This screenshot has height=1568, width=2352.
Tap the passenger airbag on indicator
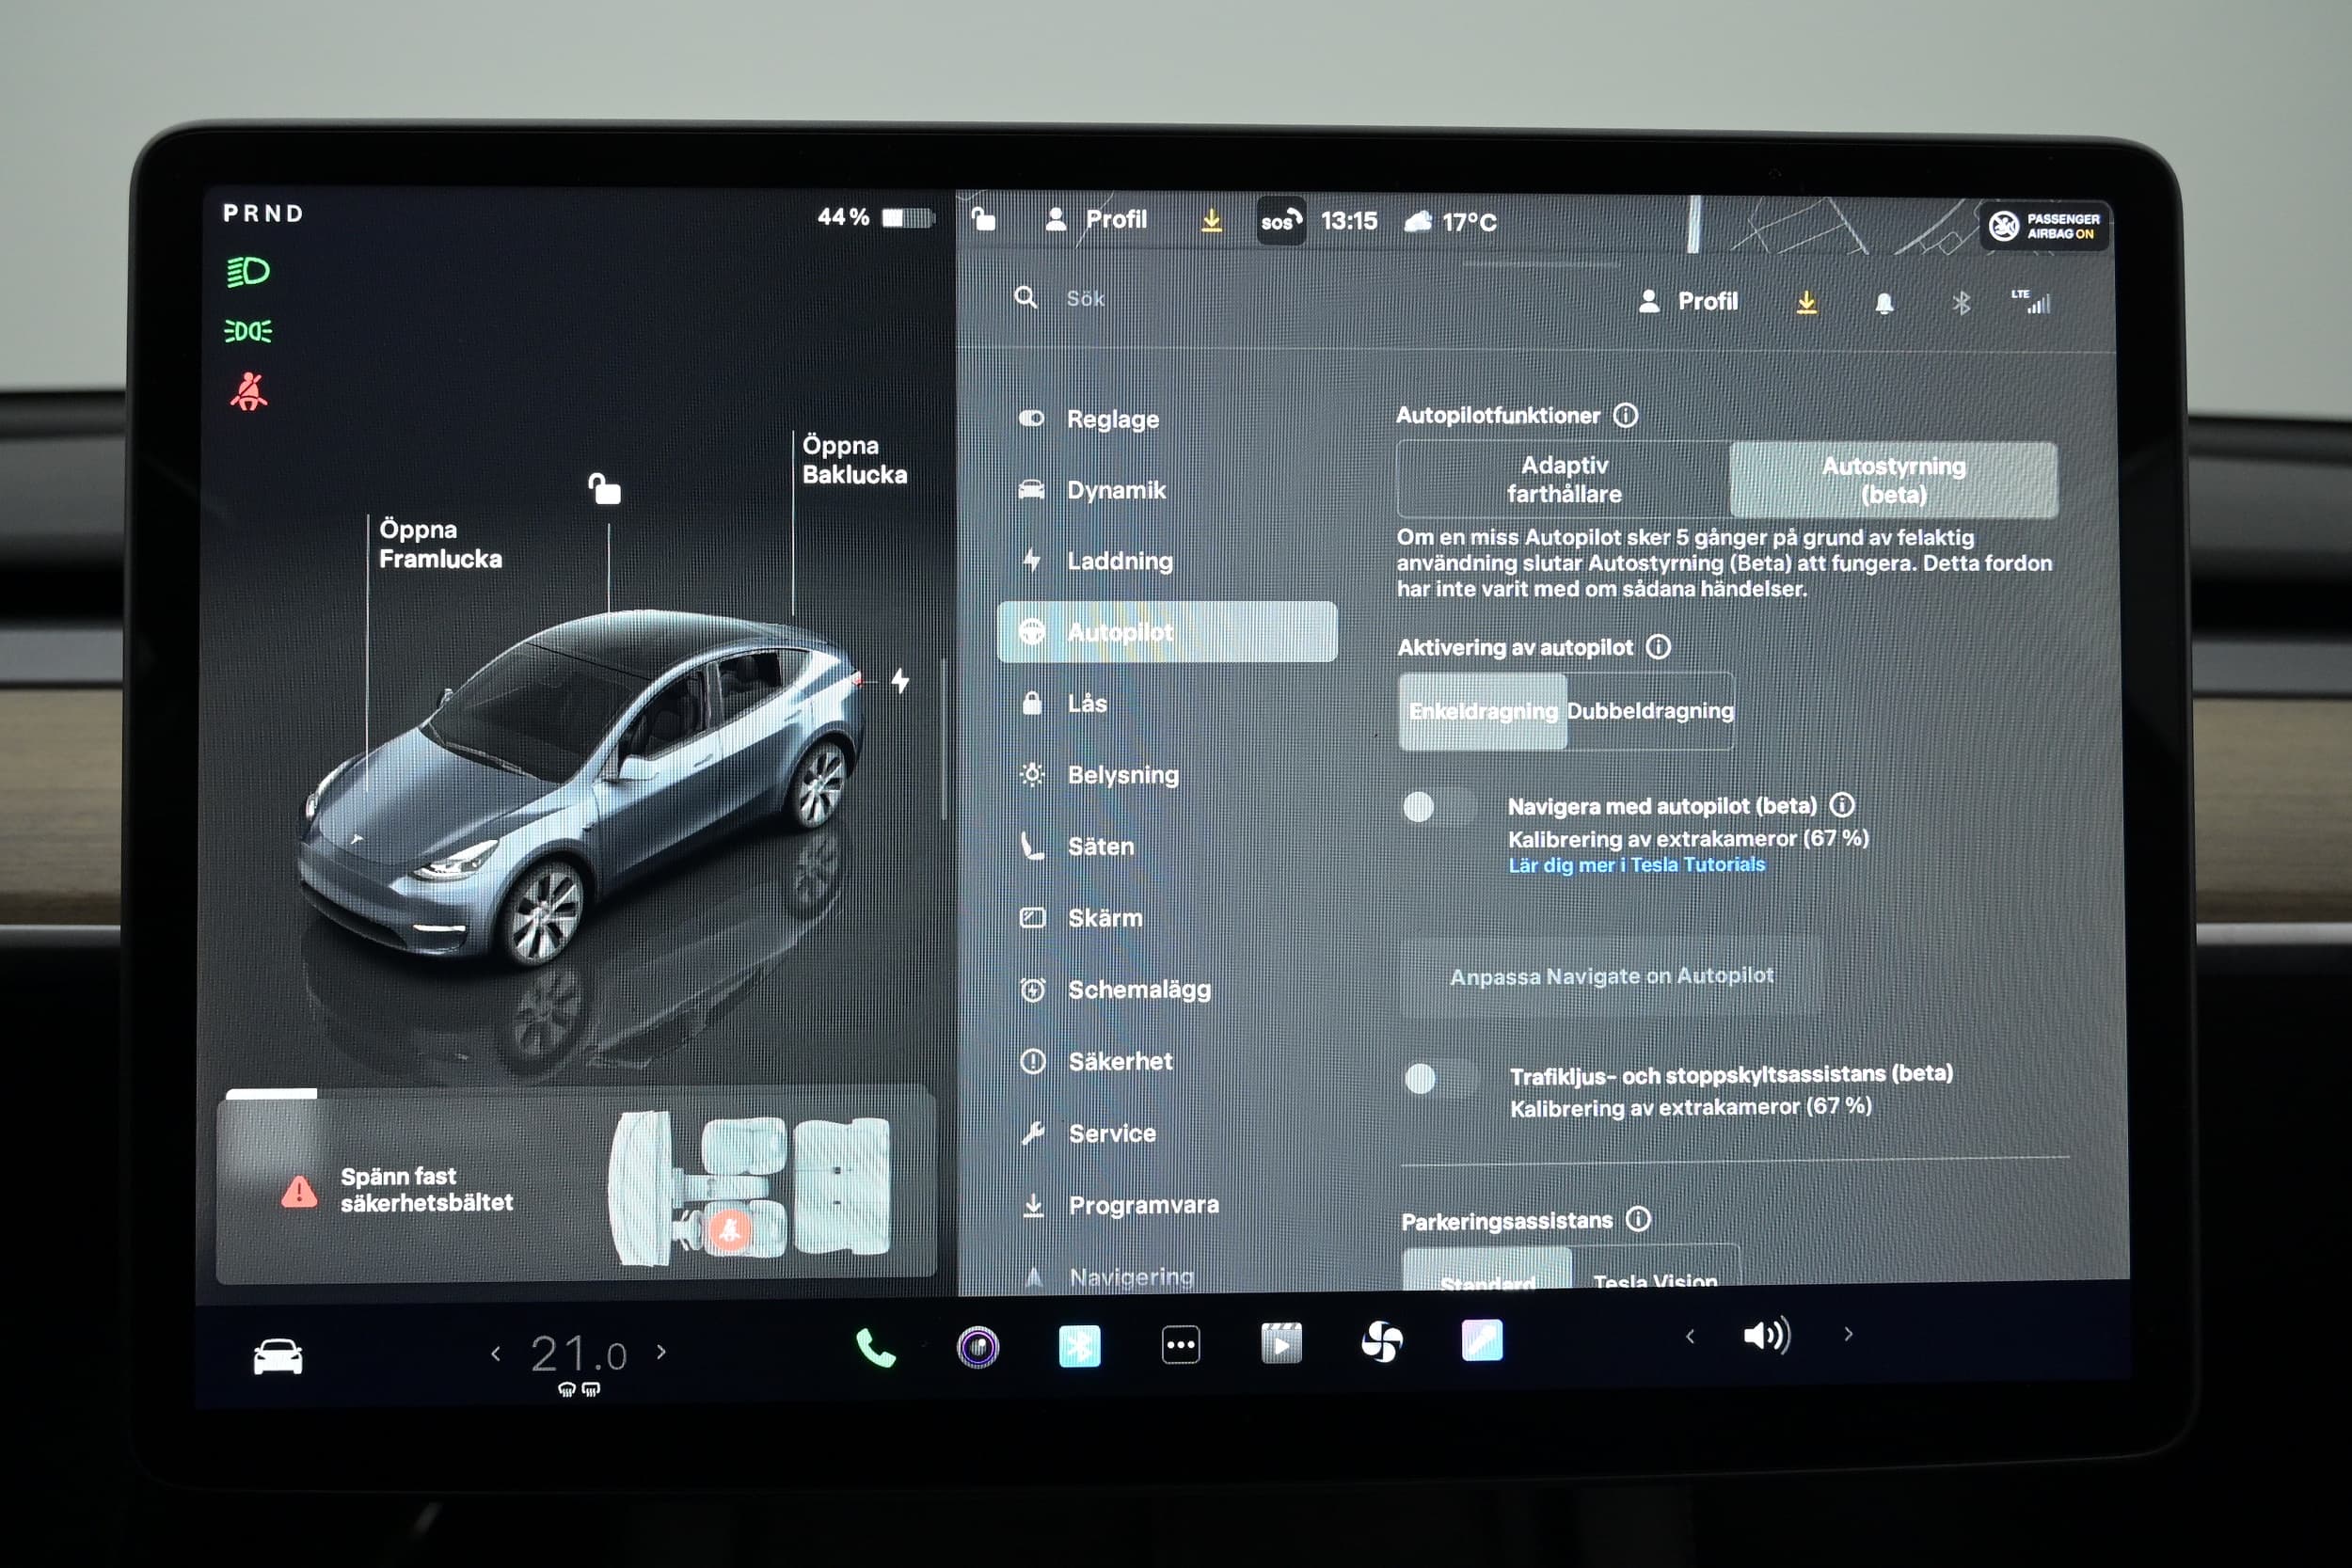pos(2045,226)
